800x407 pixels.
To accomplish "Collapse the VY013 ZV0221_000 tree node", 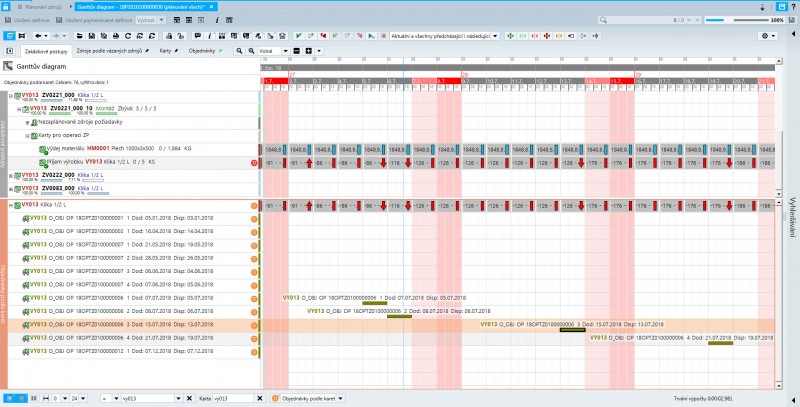I will [12, 94].
